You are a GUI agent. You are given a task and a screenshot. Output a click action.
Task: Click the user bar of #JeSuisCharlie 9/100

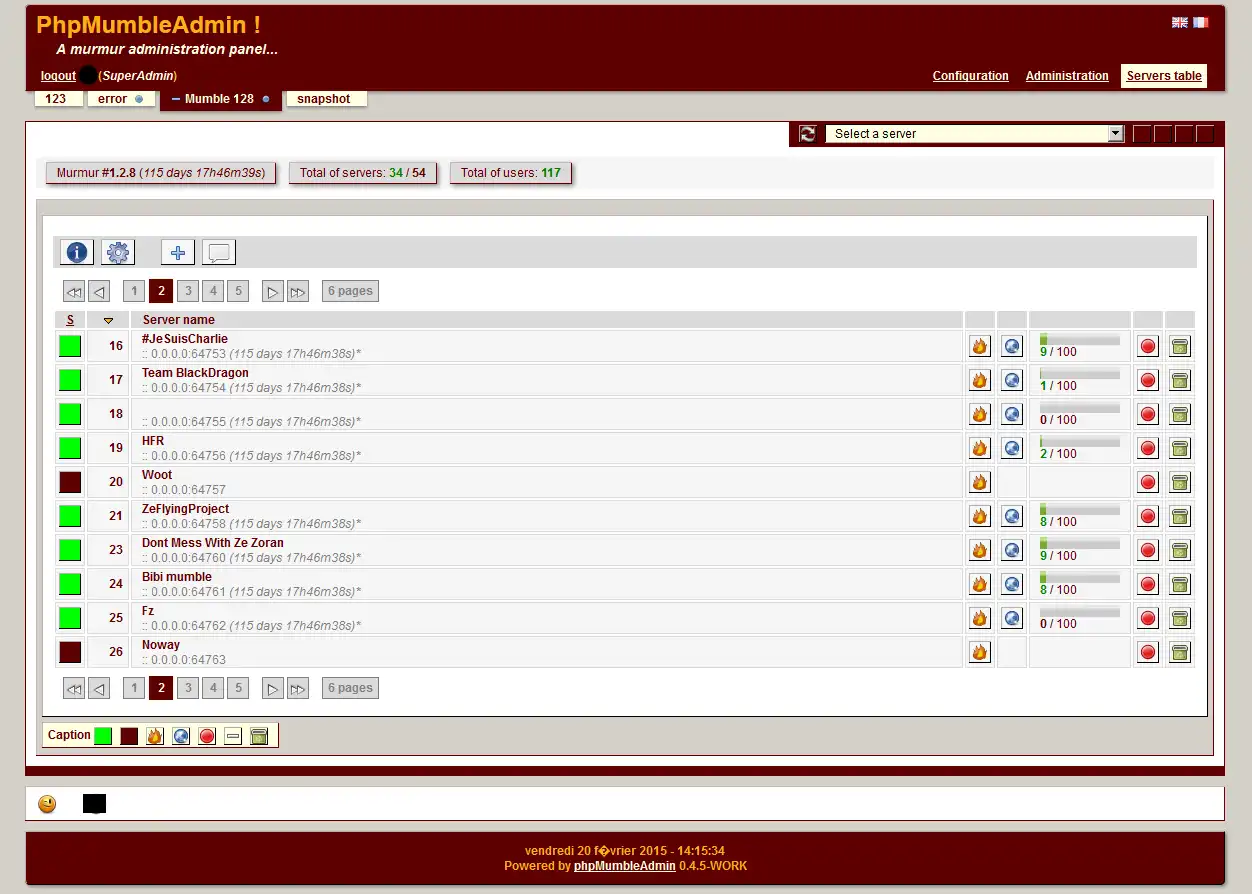coord(1079,340)
